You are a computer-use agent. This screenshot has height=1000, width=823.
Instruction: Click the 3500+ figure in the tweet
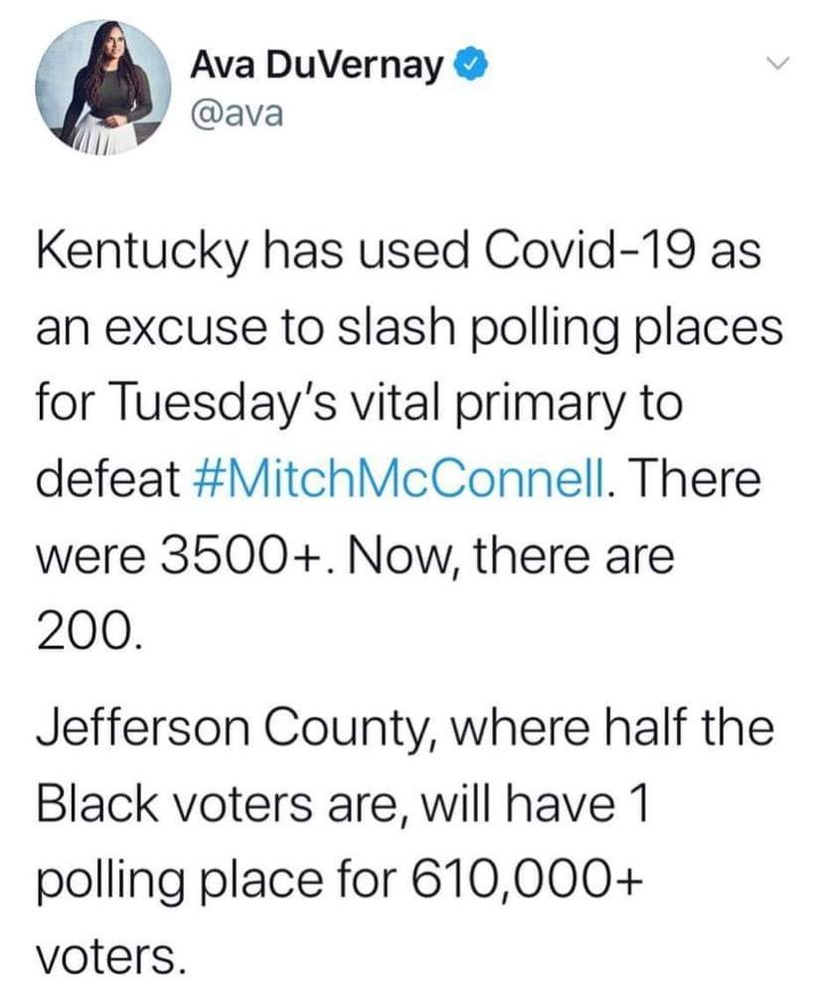coord(242,556)
